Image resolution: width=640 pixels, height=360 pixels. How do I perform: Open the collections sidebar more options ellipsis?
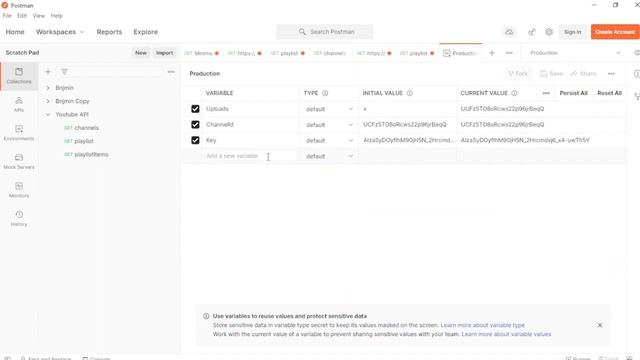(x=171, y=72)
